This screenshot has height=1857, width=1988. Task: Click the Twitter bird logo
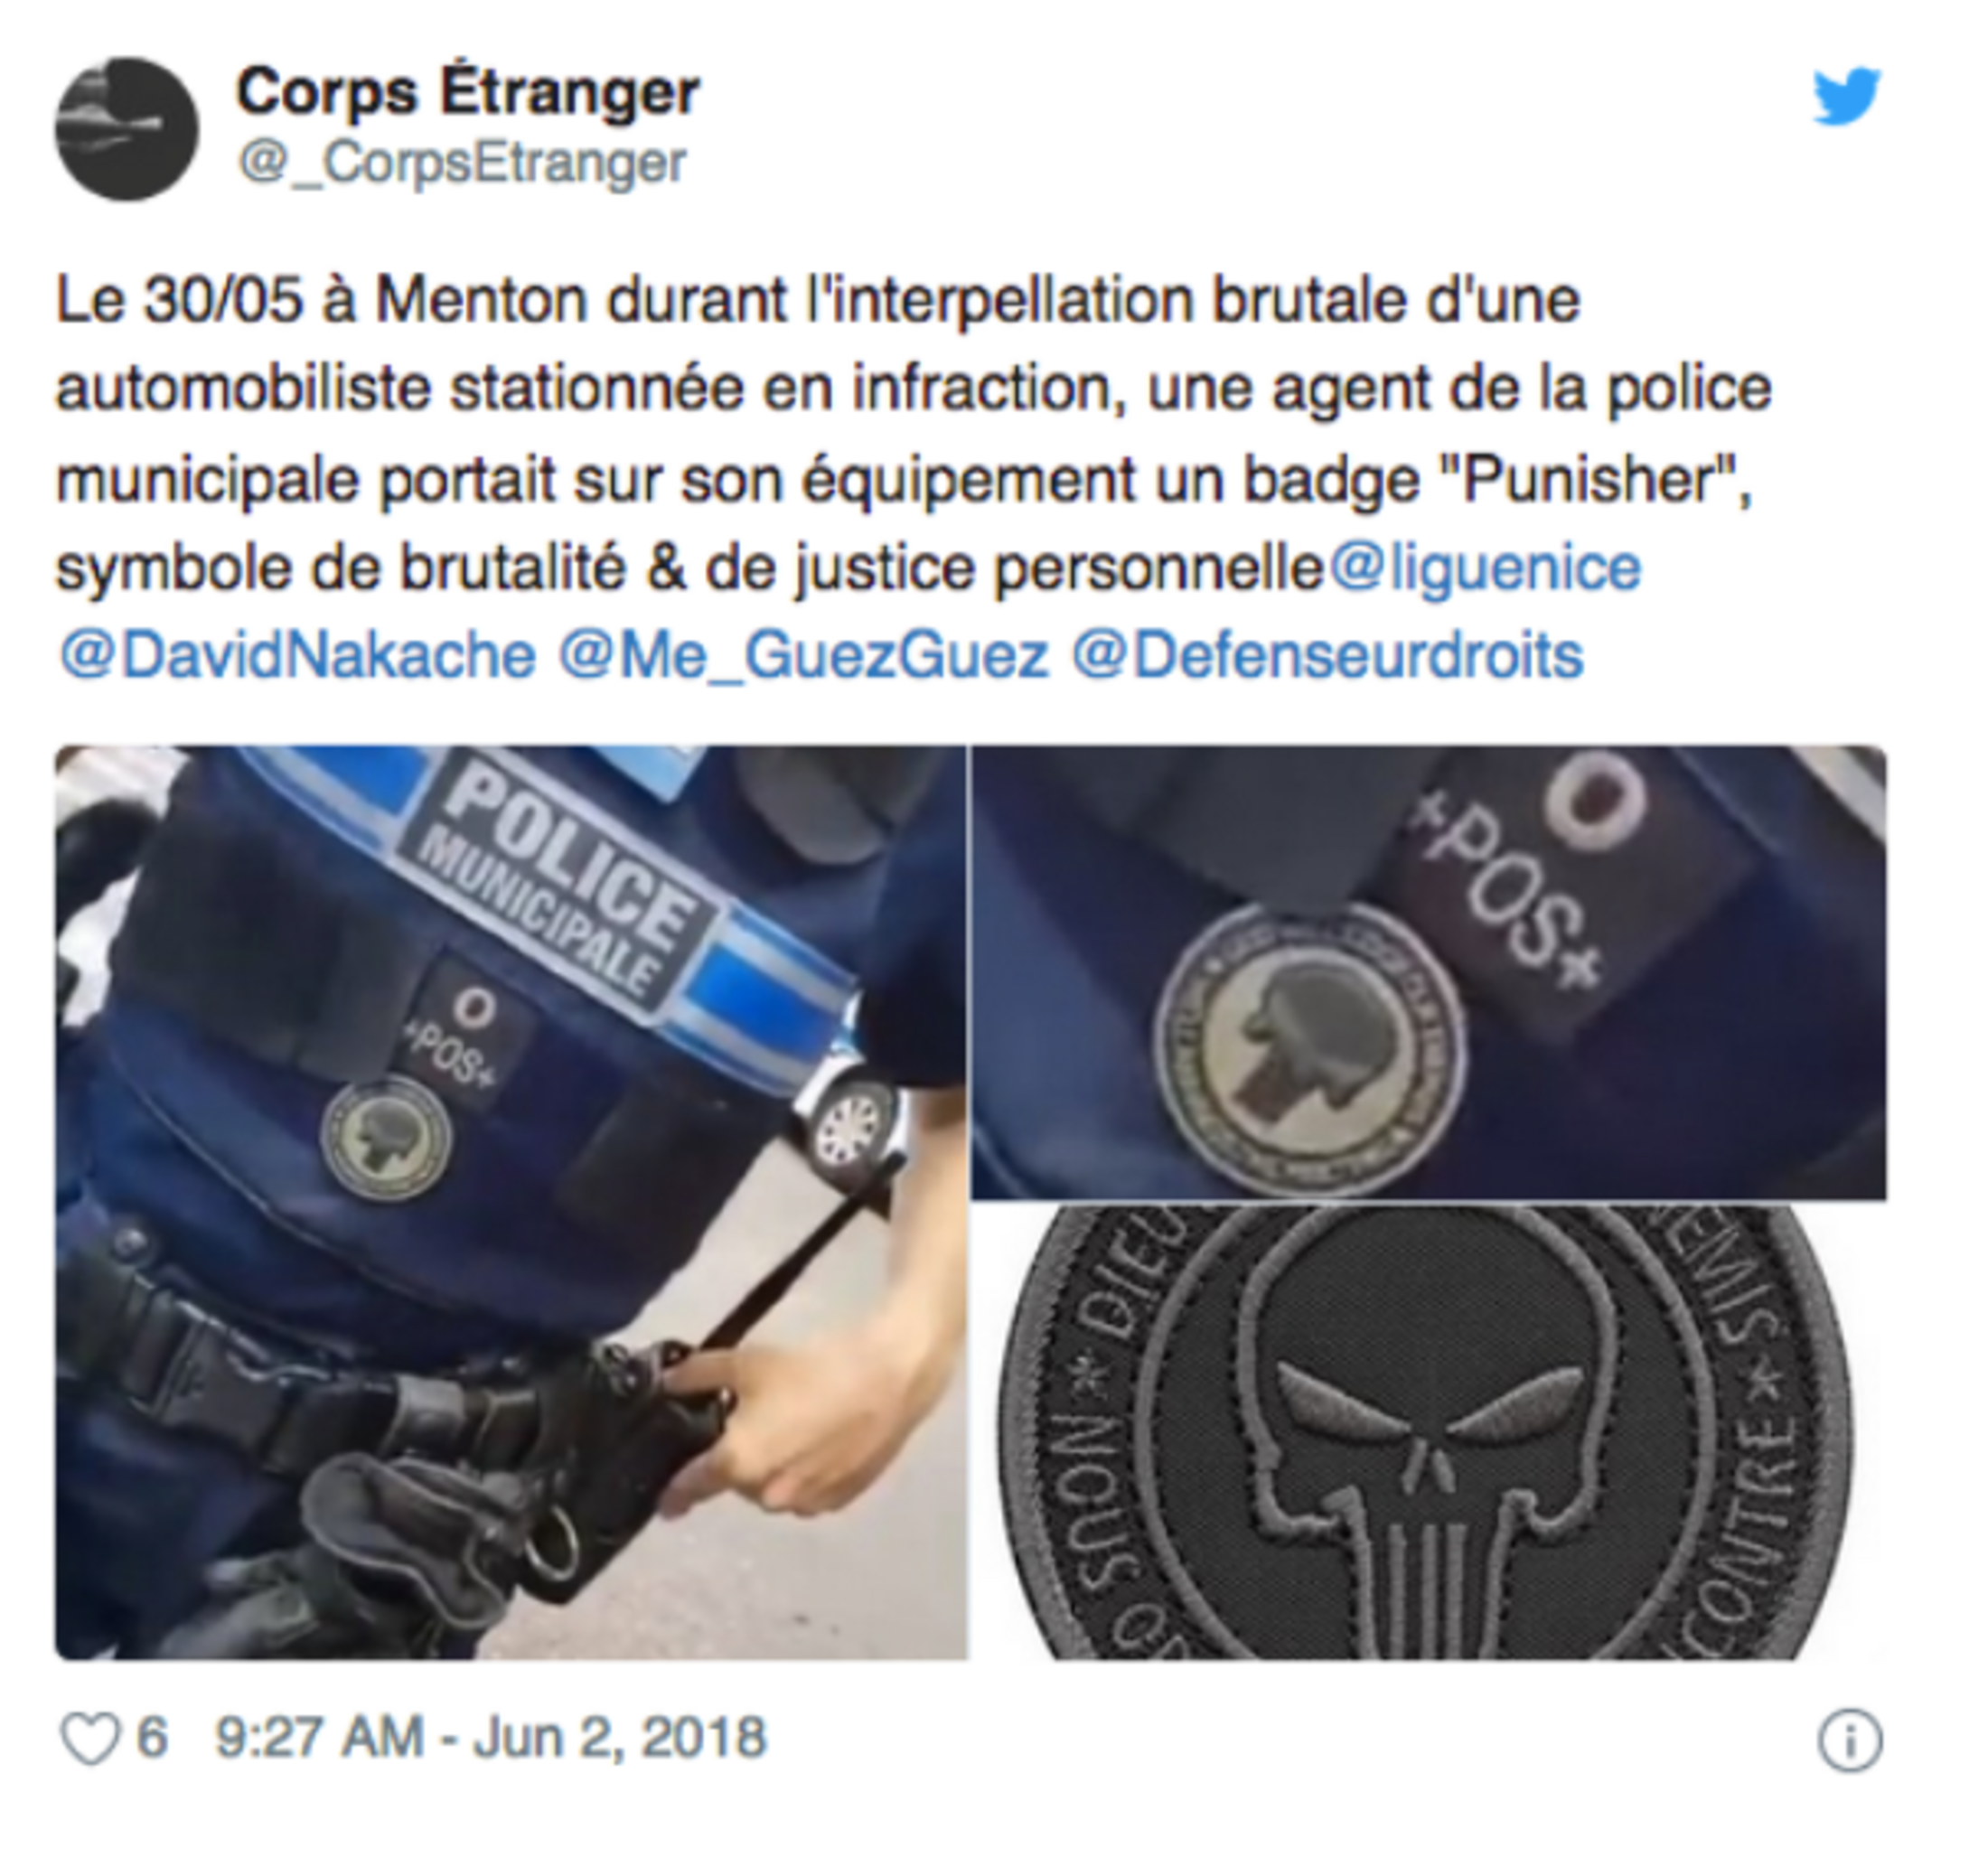[1846, 96]
